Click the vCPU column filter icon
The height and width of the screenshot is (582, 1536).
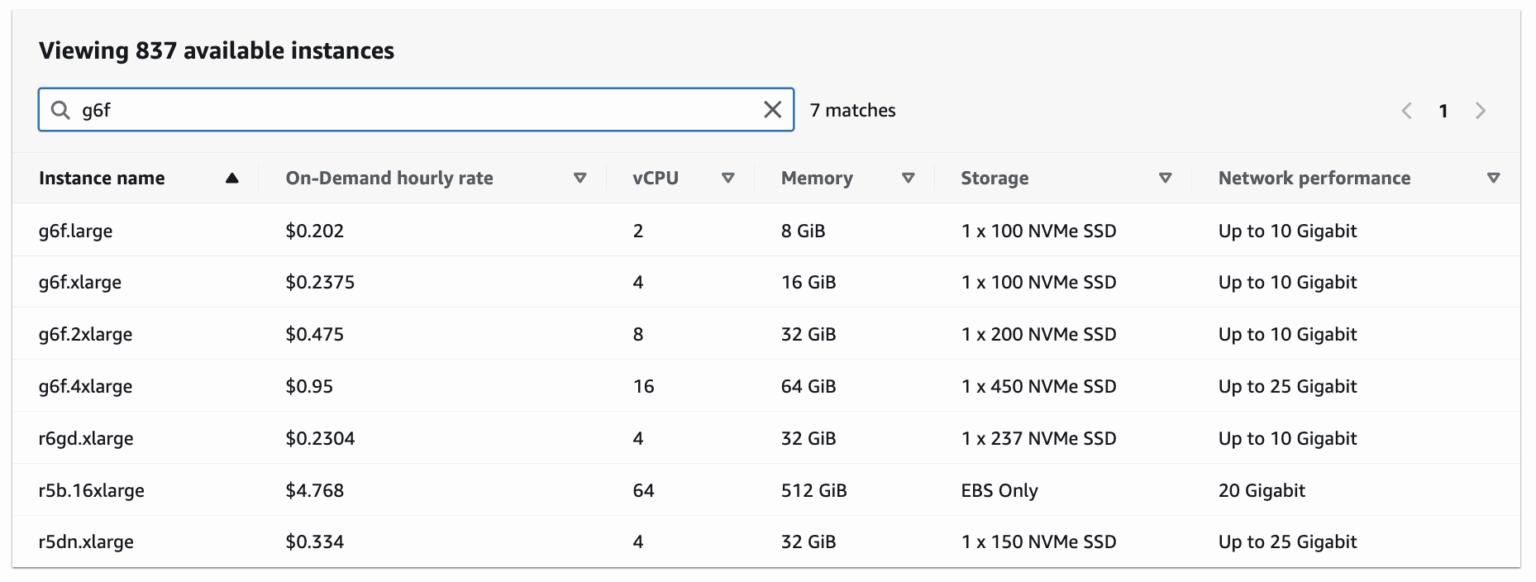coord(729,177)
